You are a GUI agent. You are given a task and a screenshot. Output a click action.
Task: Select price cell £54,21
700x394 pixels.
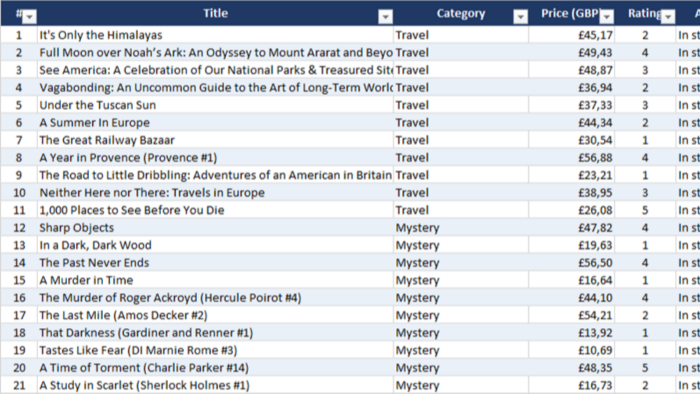pos(571,315)
